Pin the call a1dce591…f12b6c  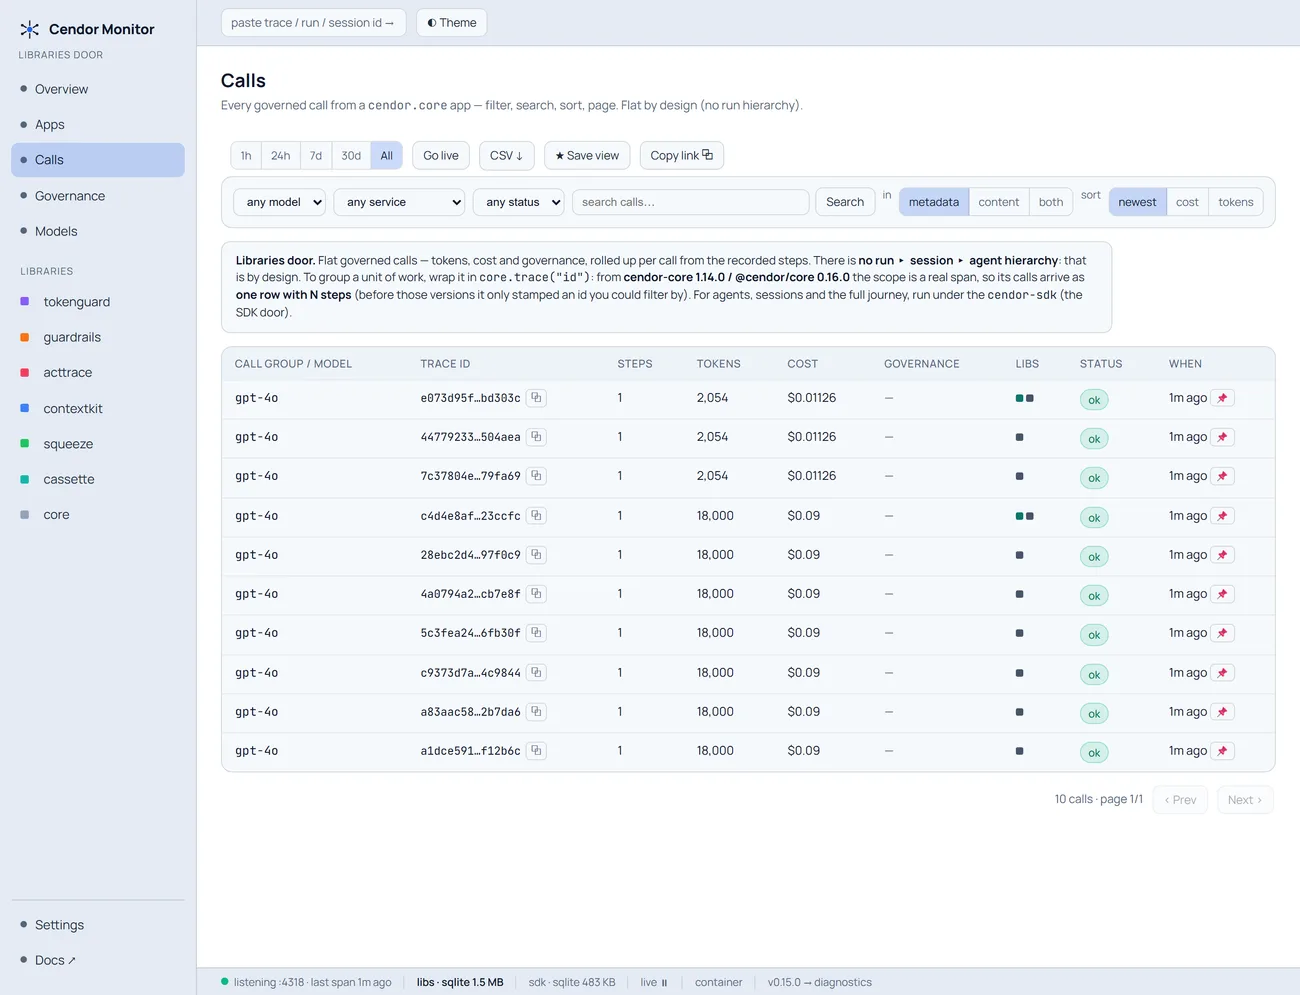click(1222, 751)
